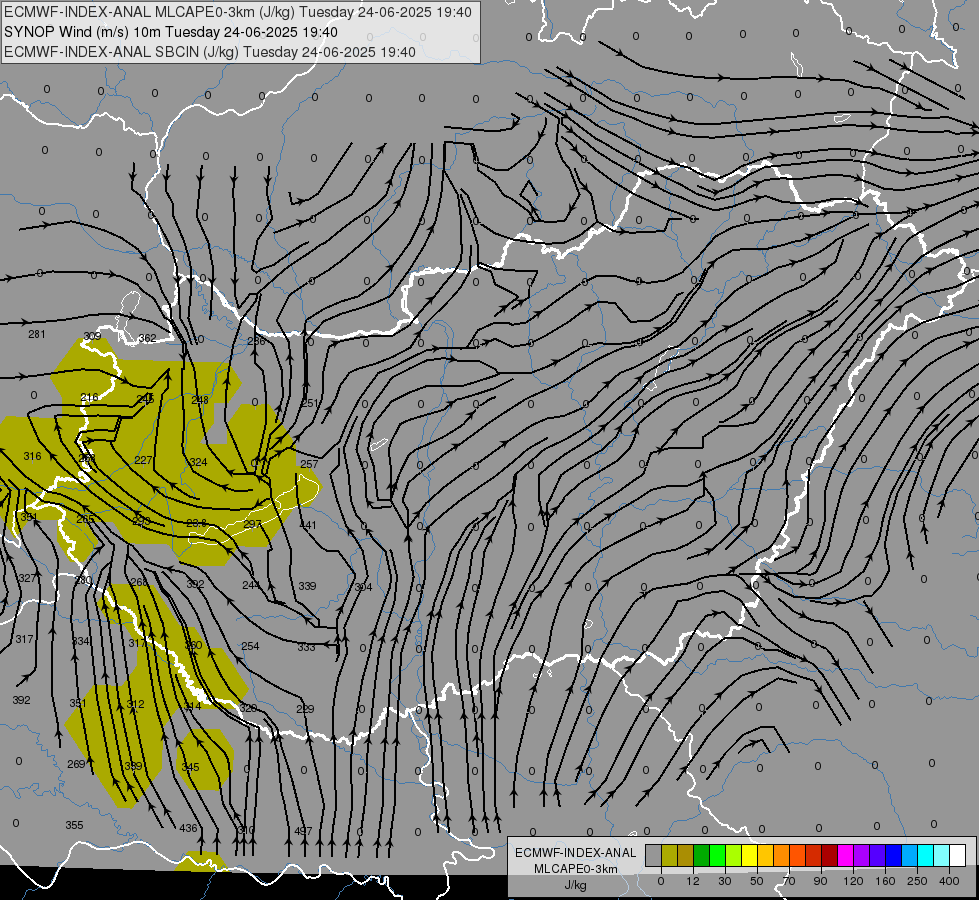Click the legend scale value 50

pos(756,881)
